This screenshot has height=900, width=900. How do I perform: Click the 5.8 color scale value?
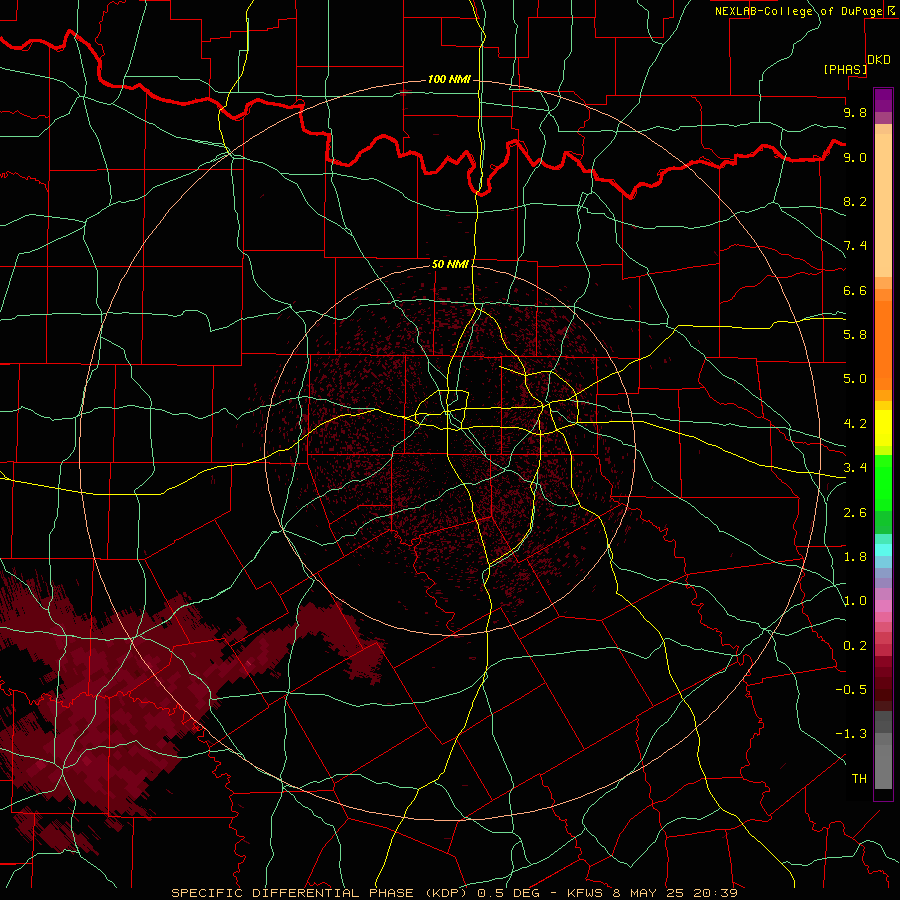click(855, 335)
